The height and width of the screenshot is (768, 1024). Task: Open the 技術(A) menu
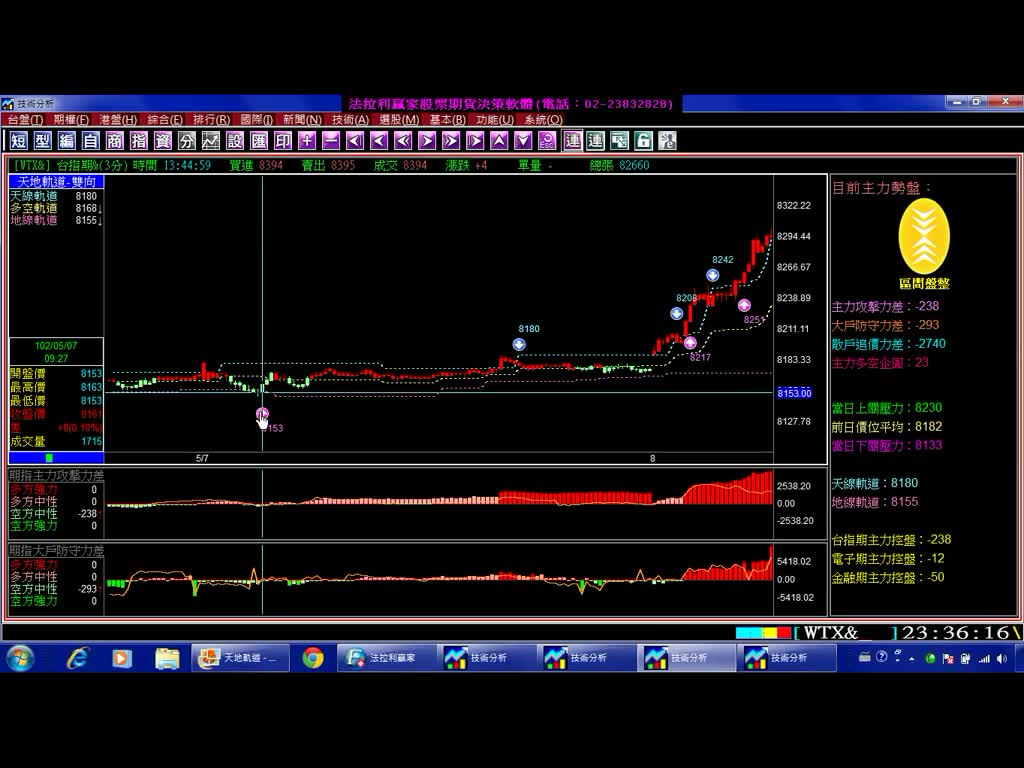(x=351, y=120)
